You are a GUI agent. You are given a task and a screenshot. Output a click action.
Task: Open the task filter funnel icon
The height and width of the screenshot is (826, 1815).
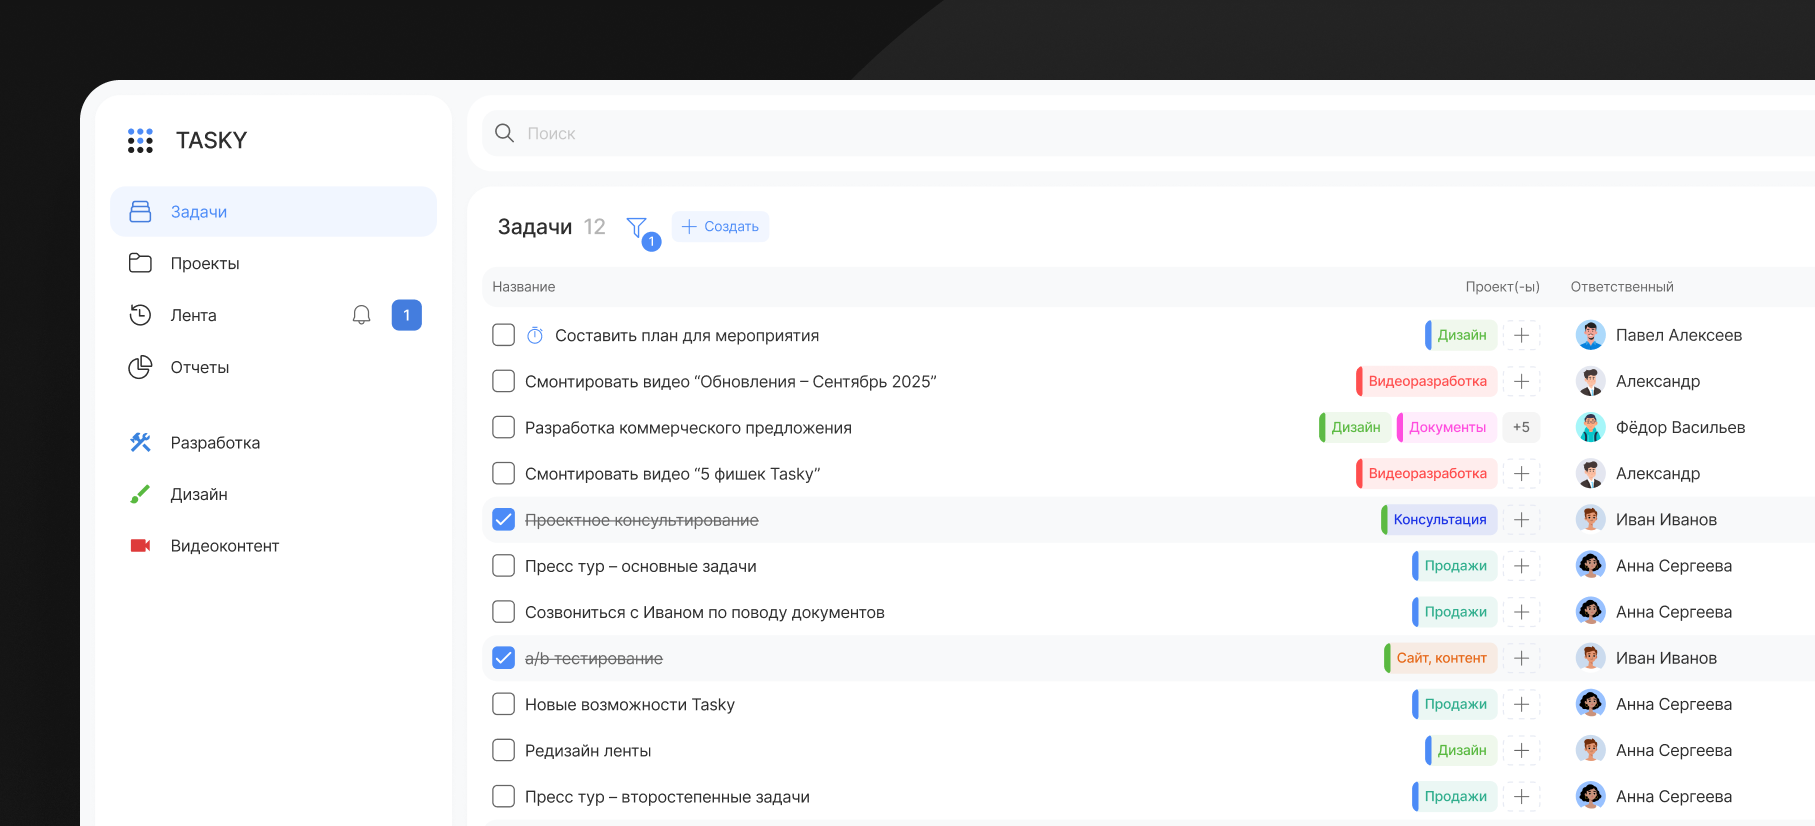pyautogui.click(x=637, y=227)
